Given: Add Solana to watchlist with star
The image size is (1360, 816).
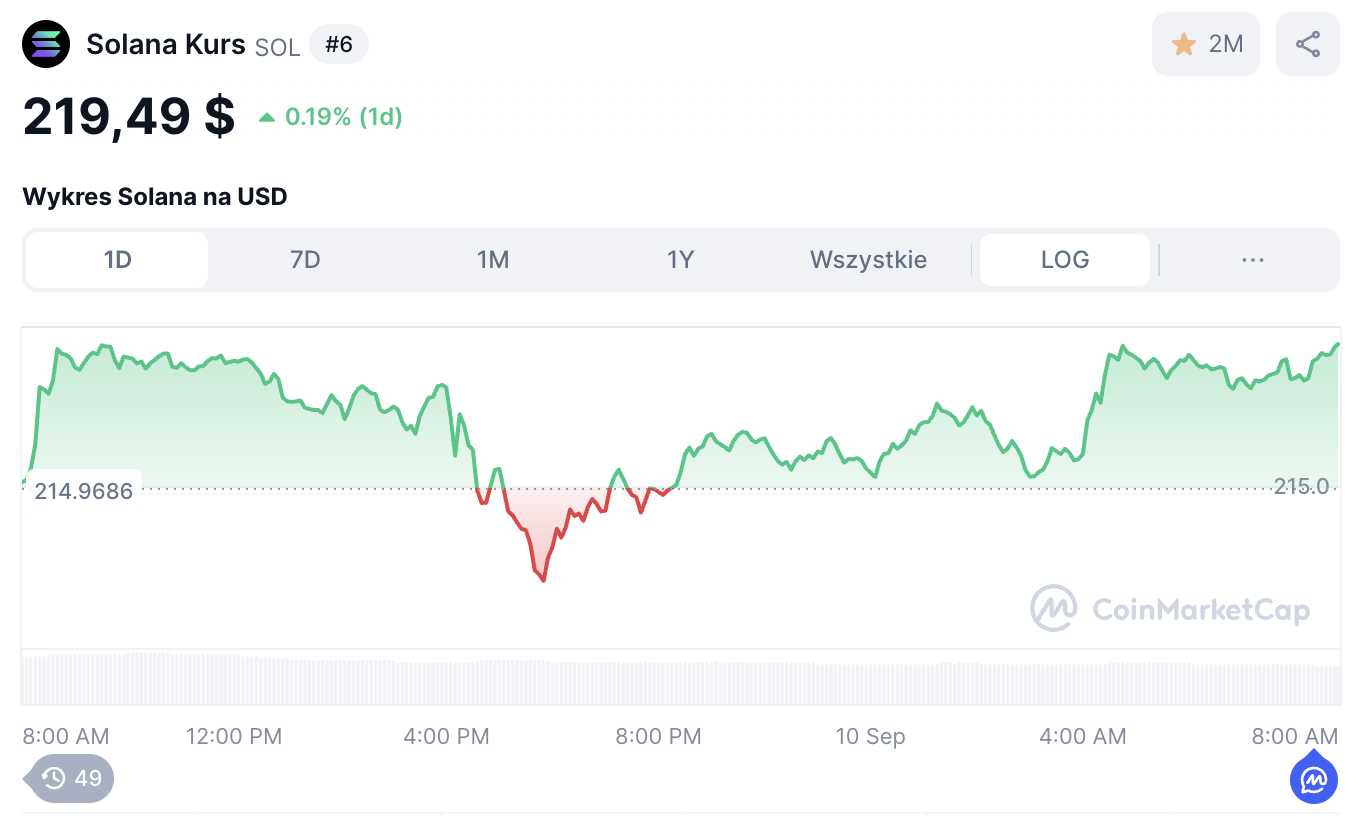Looking at the screenshot, I should click(1185, 44).
